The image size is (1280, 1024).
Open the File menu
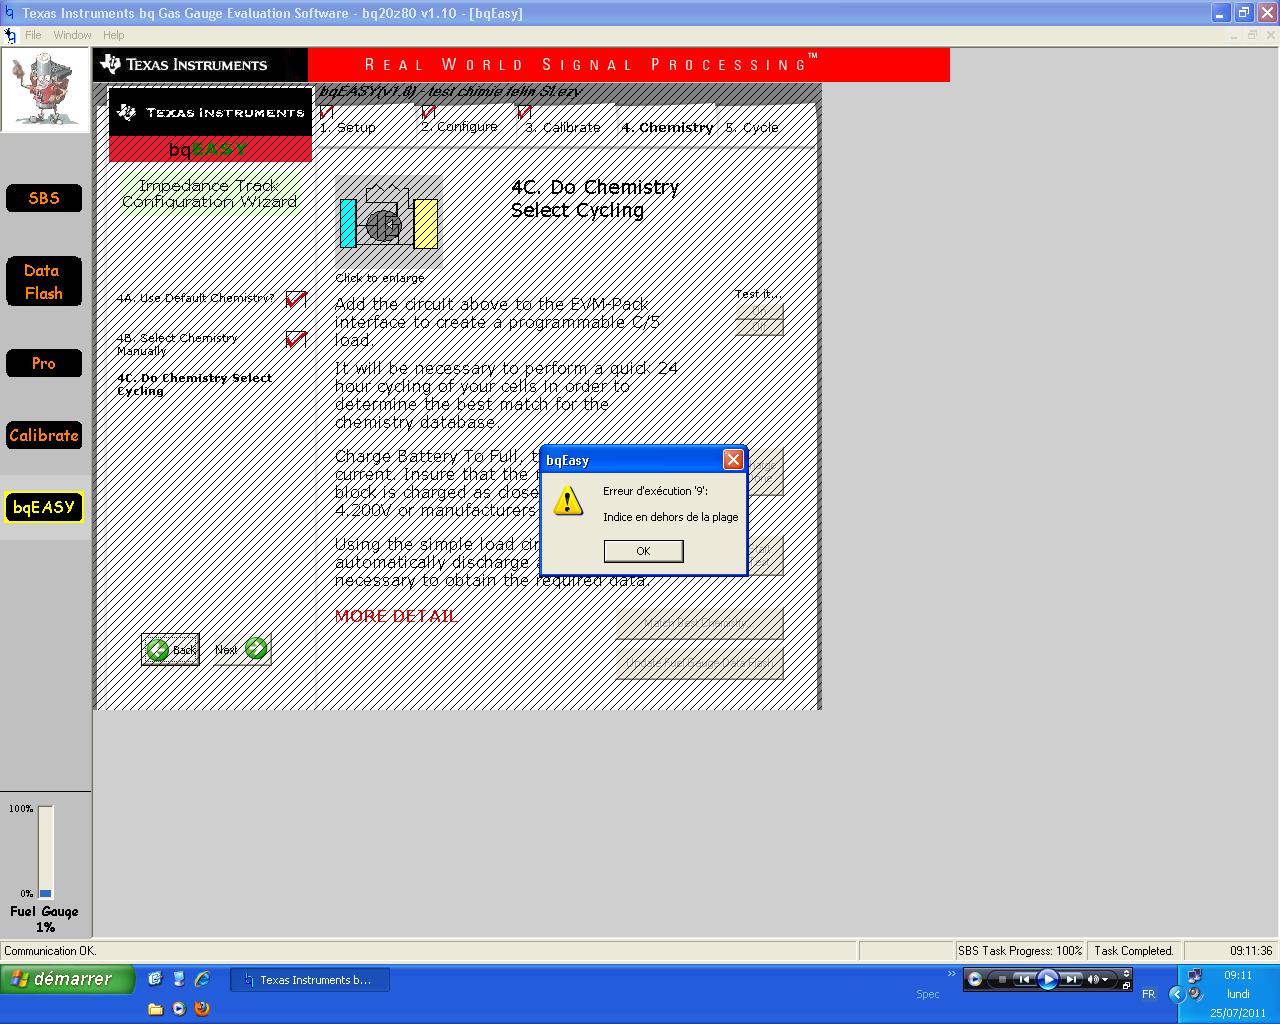pyautogui.click(x=33, y=35)
